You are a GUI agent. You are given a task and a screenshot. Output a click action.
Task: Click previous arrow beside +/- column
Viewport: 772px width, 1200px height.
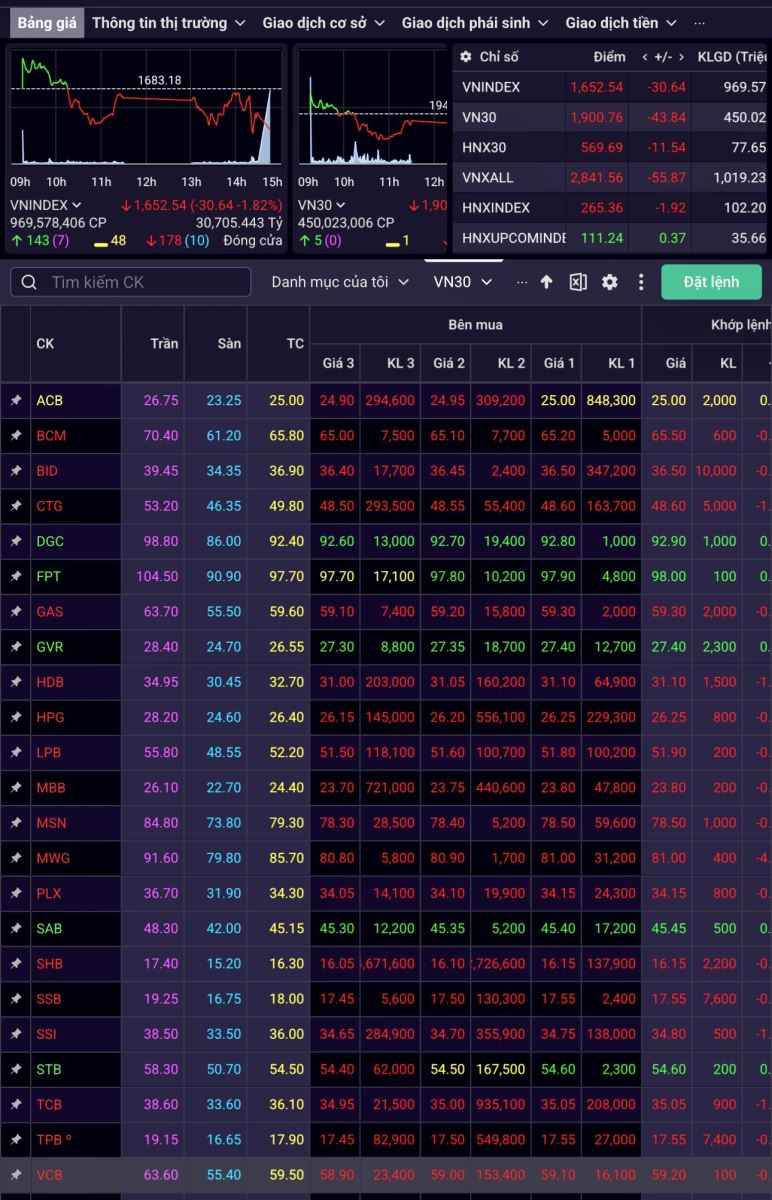(x=646, y=57)
